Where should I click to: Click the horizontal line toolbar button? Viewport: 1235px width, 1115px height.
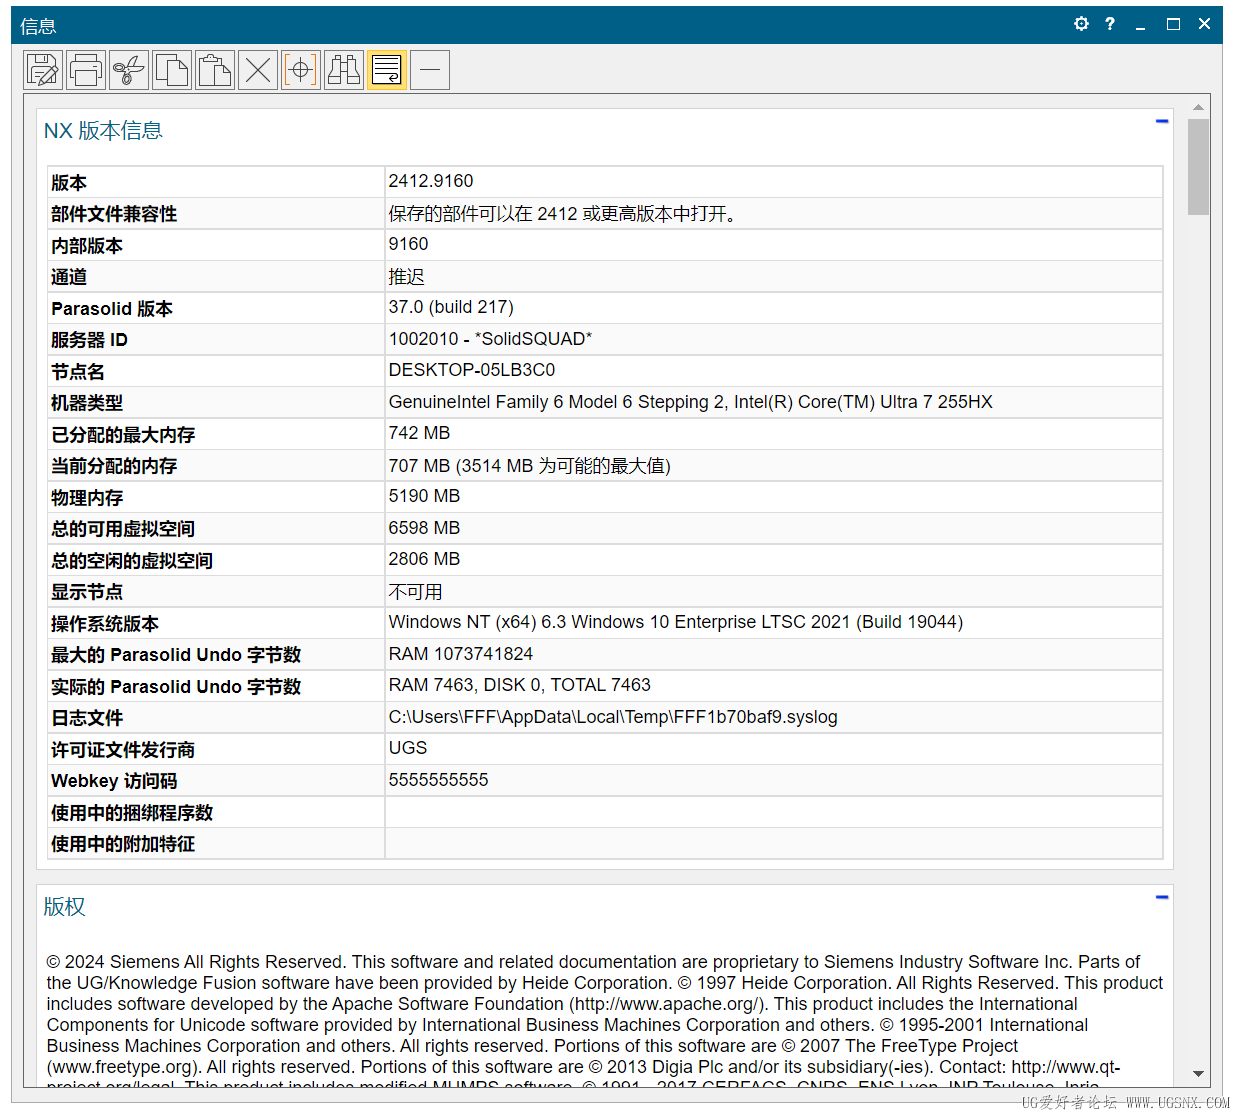(430, 70)
